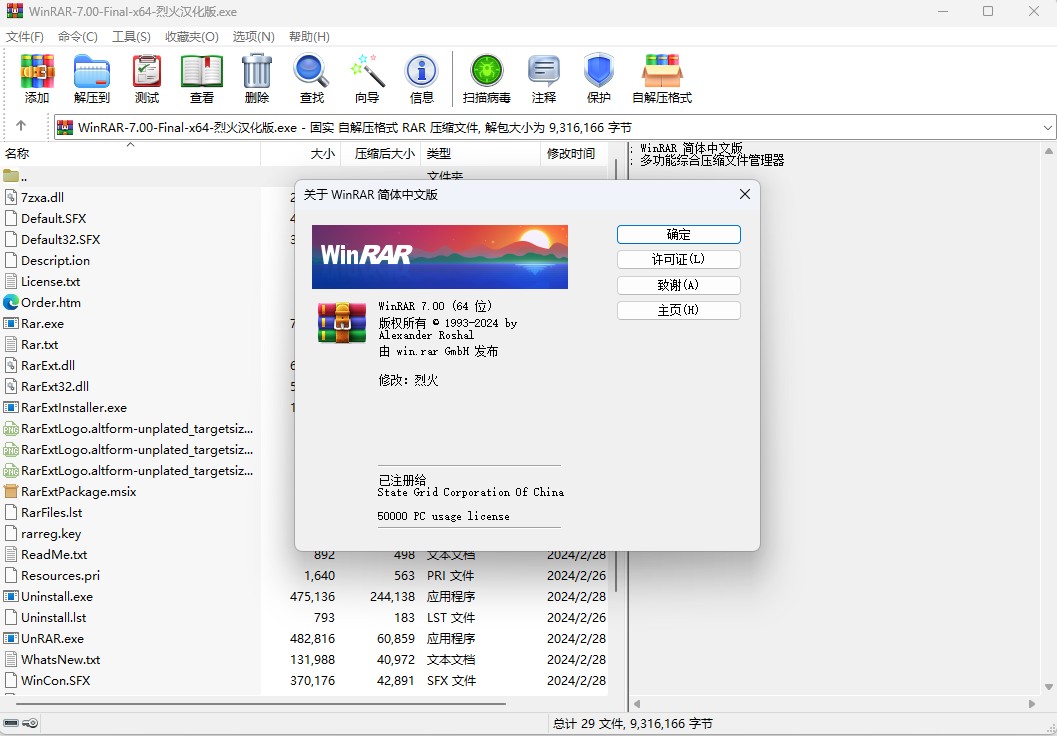The height and width of the screenshot is (736, 1057).
Task: Expand the archive path dropdown arrow
Action: point(1047,128)
